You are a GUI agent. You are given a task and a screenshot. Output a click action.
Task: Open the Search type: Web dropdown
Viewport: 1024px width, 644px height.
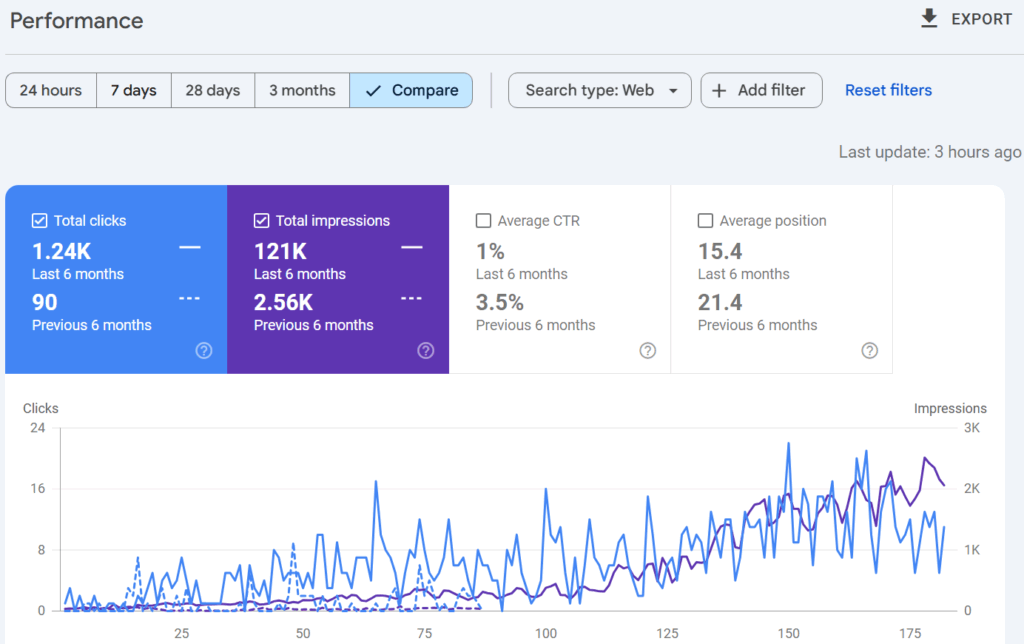(x=600, y=90)
